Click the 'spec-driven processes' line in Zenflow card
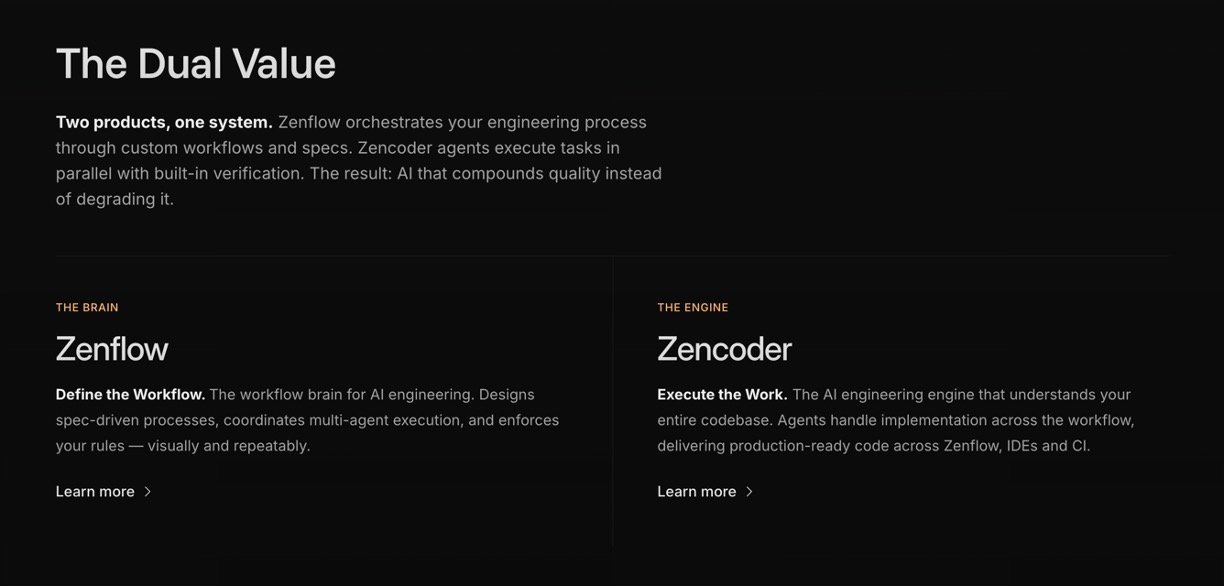Image resolution: width=1224 pixels, height=586 pixels. click(x=307, y=420)
